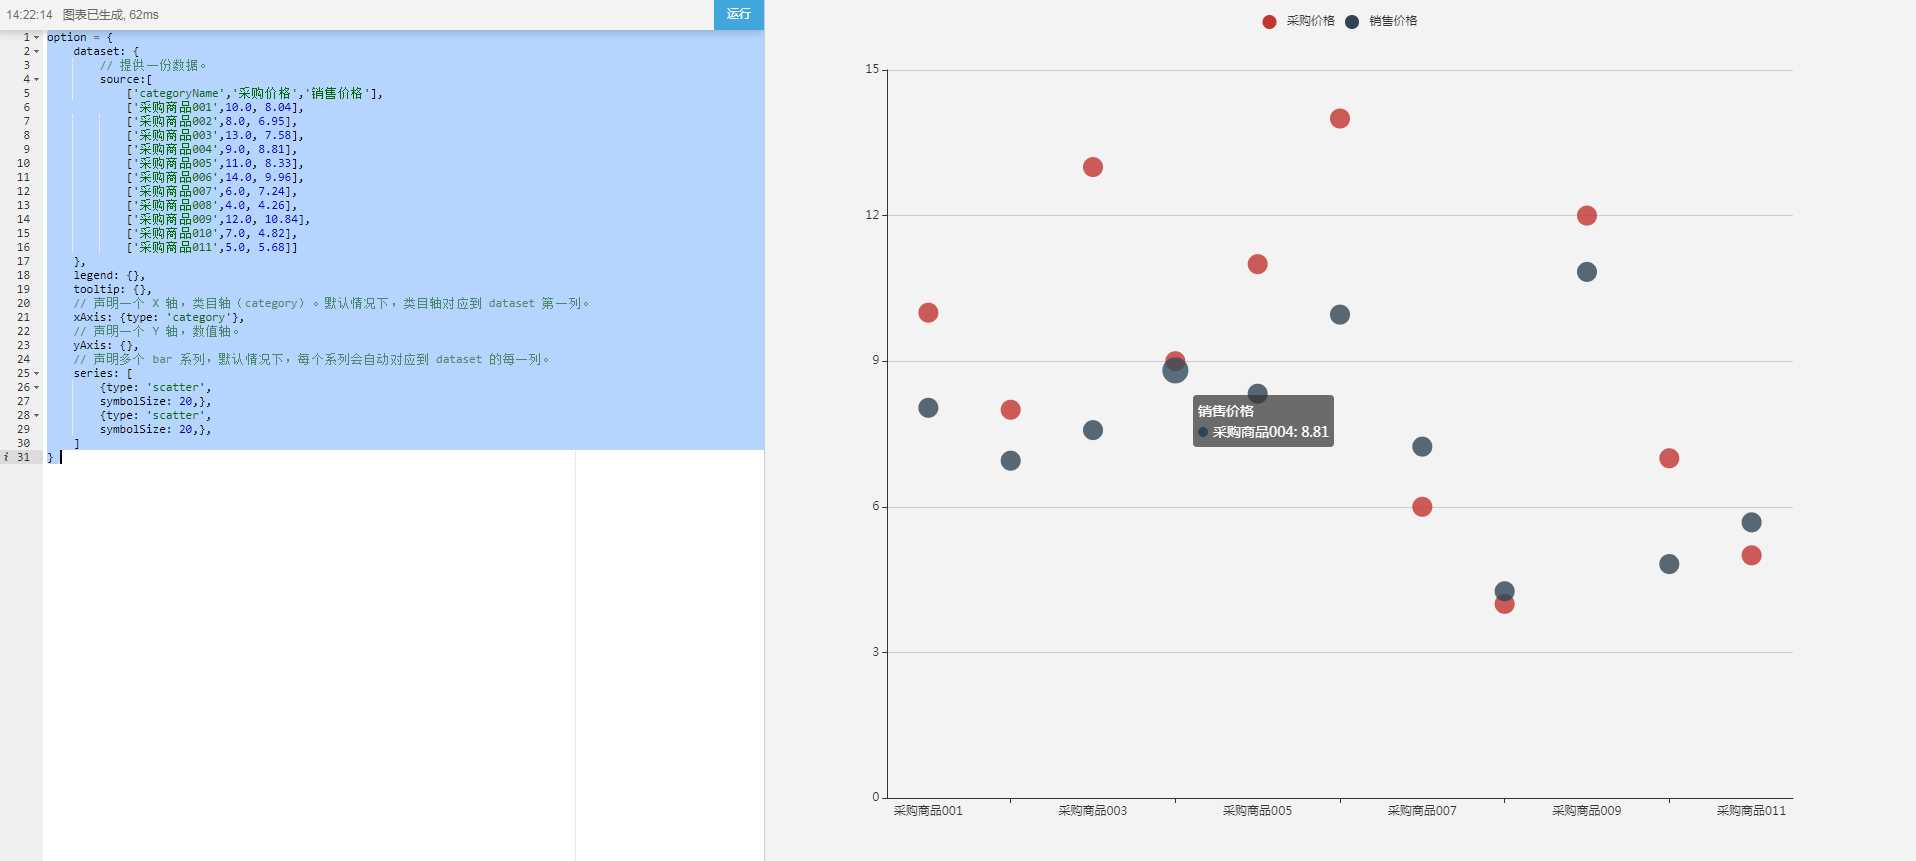
Task: Click the 运行 run button
Action: (739, 14)
